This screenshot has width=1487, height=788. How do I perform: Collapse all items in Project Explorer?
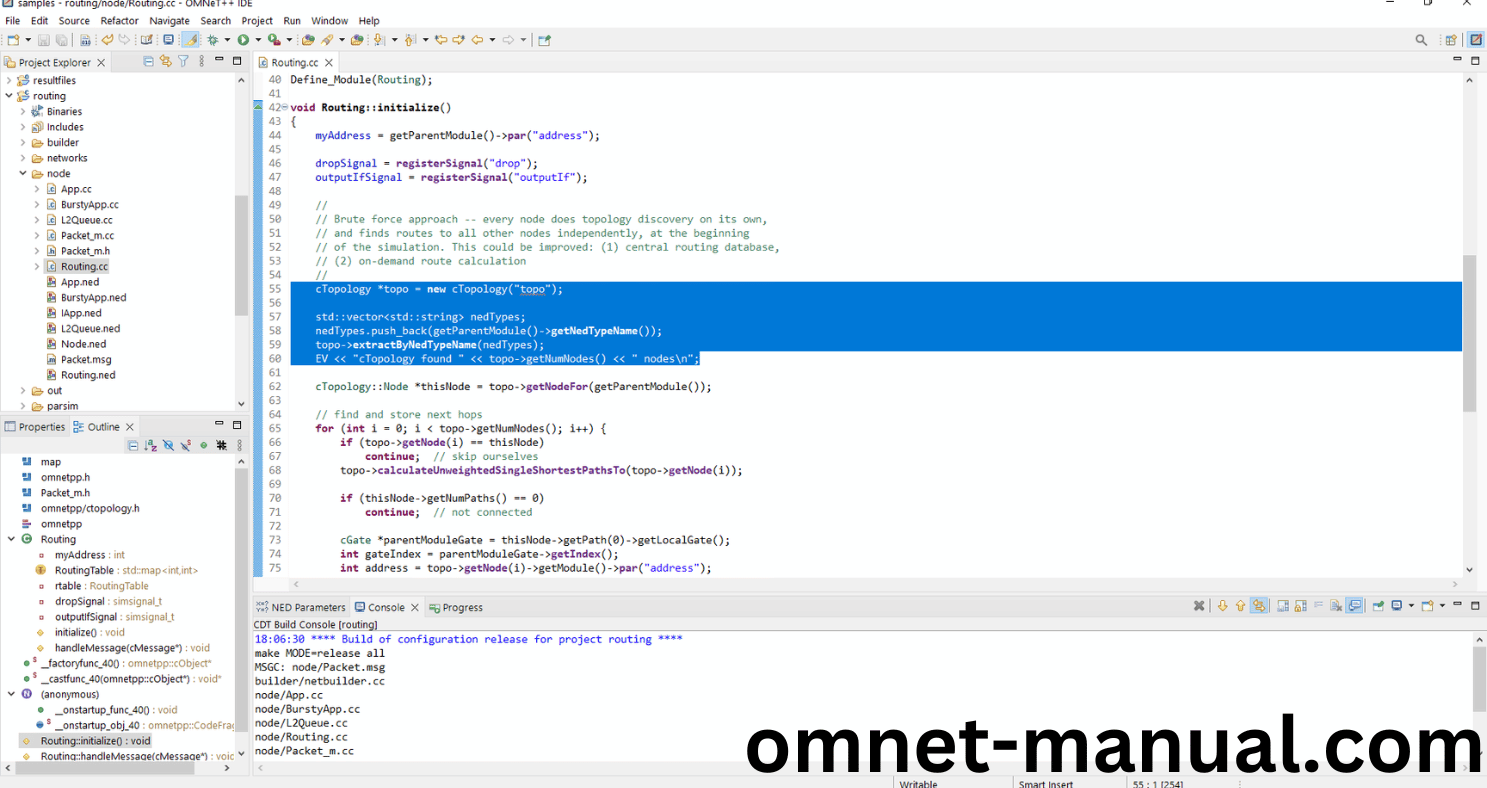149,62
